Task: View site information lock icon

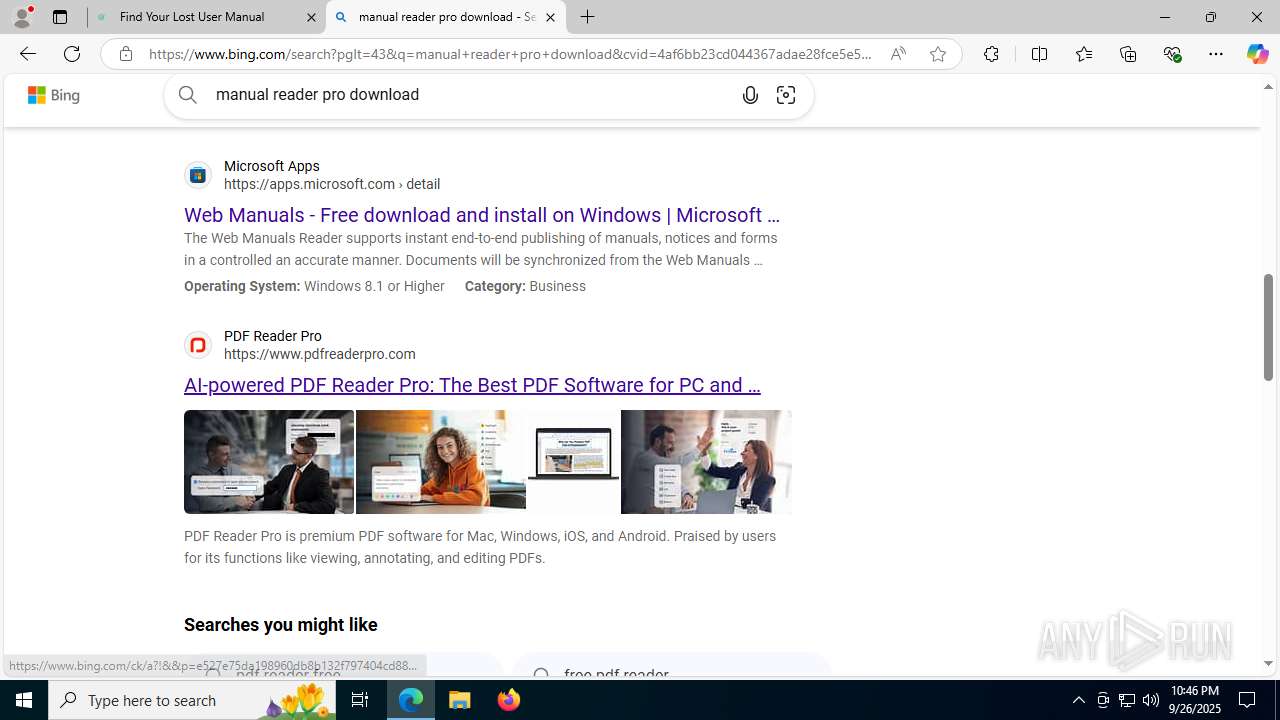Action: click(125, 54)
